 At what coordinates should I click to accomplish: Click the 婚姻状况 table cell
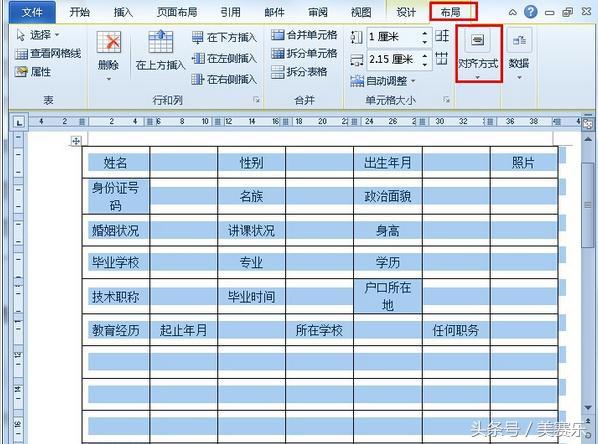(x=116, y=230)
